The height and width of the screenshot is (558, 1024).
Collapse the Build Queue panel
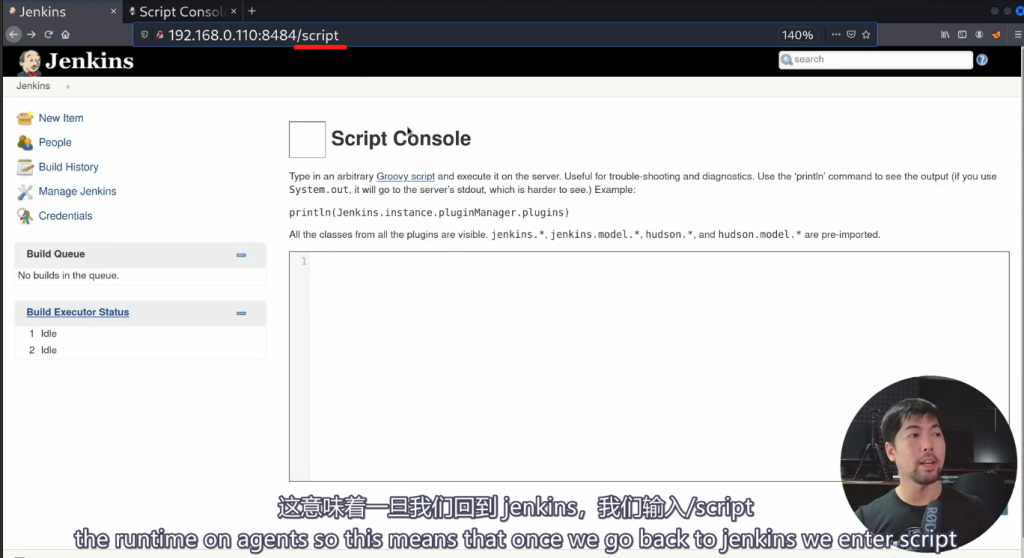[x=241, y=255]
